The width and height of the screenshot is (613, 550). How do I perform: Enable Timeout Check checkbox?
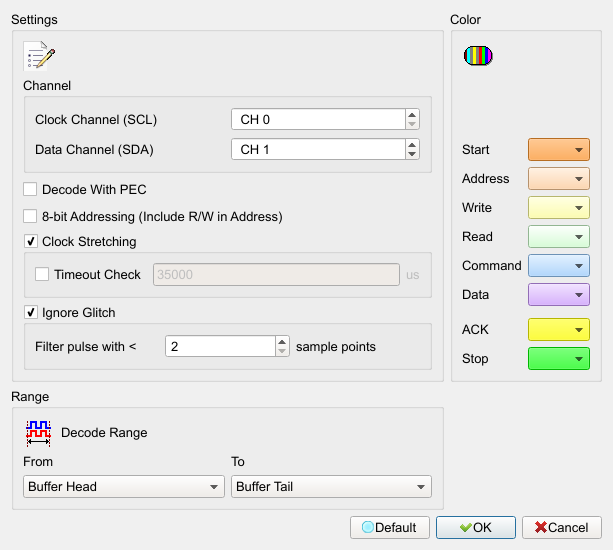click(x=42, y=274)
